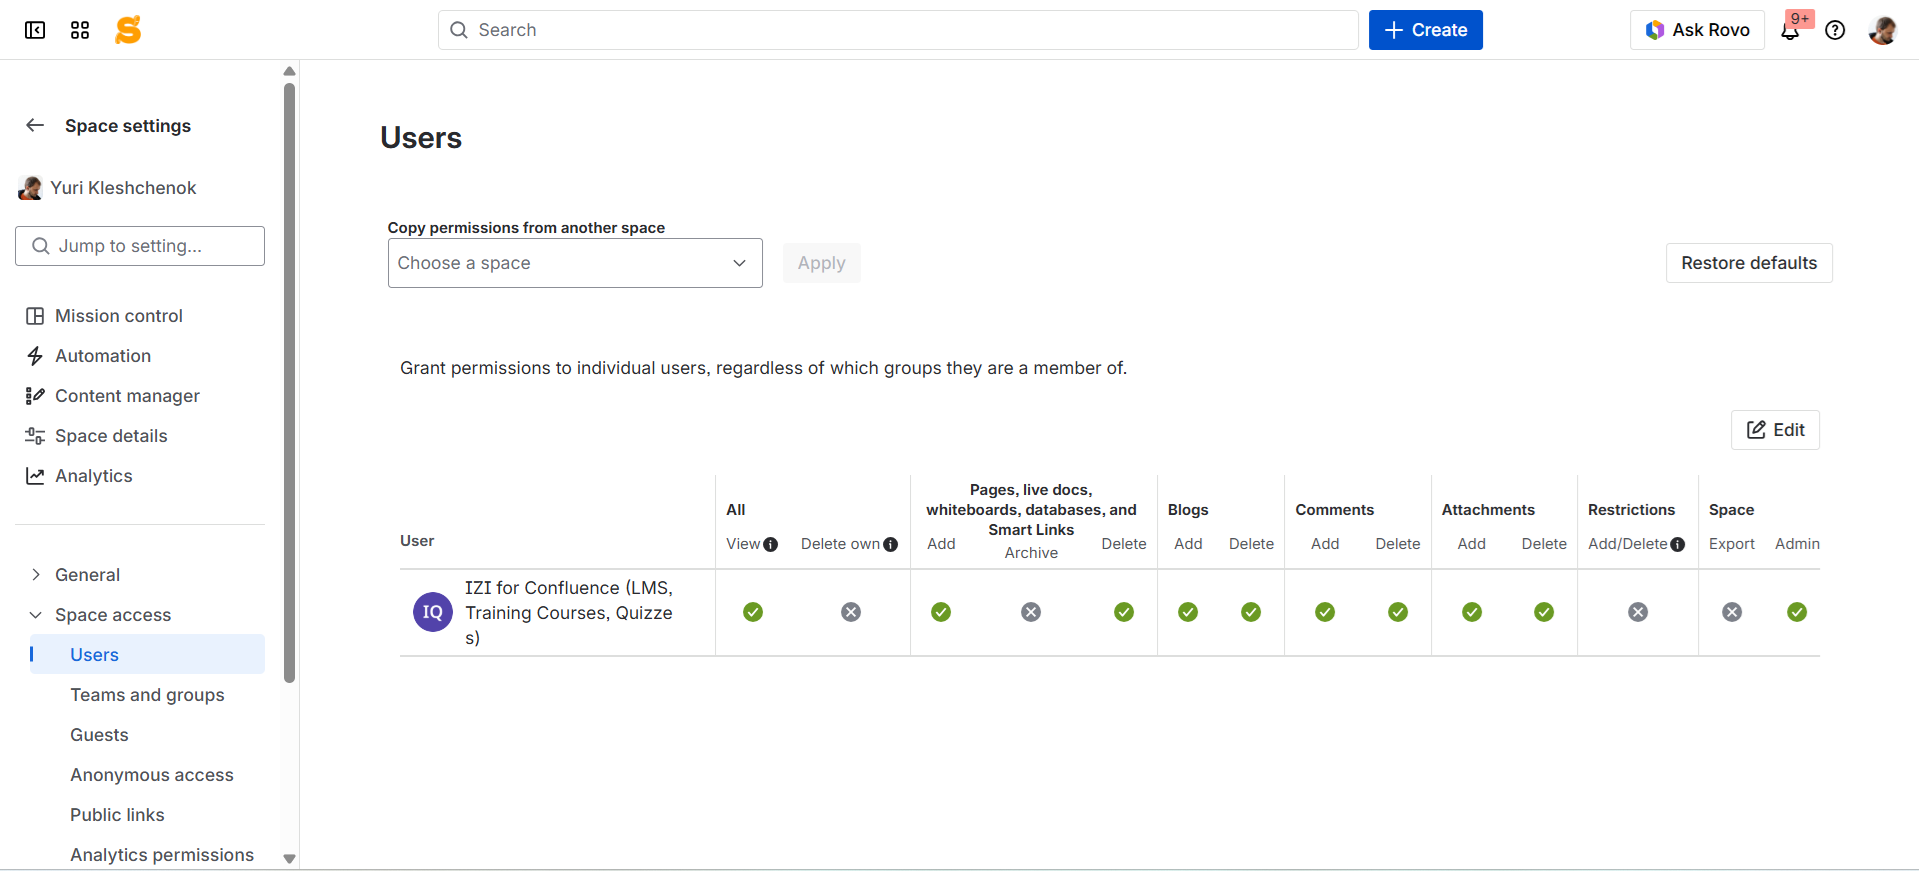Open the help question mark icon

(1835, 30)
